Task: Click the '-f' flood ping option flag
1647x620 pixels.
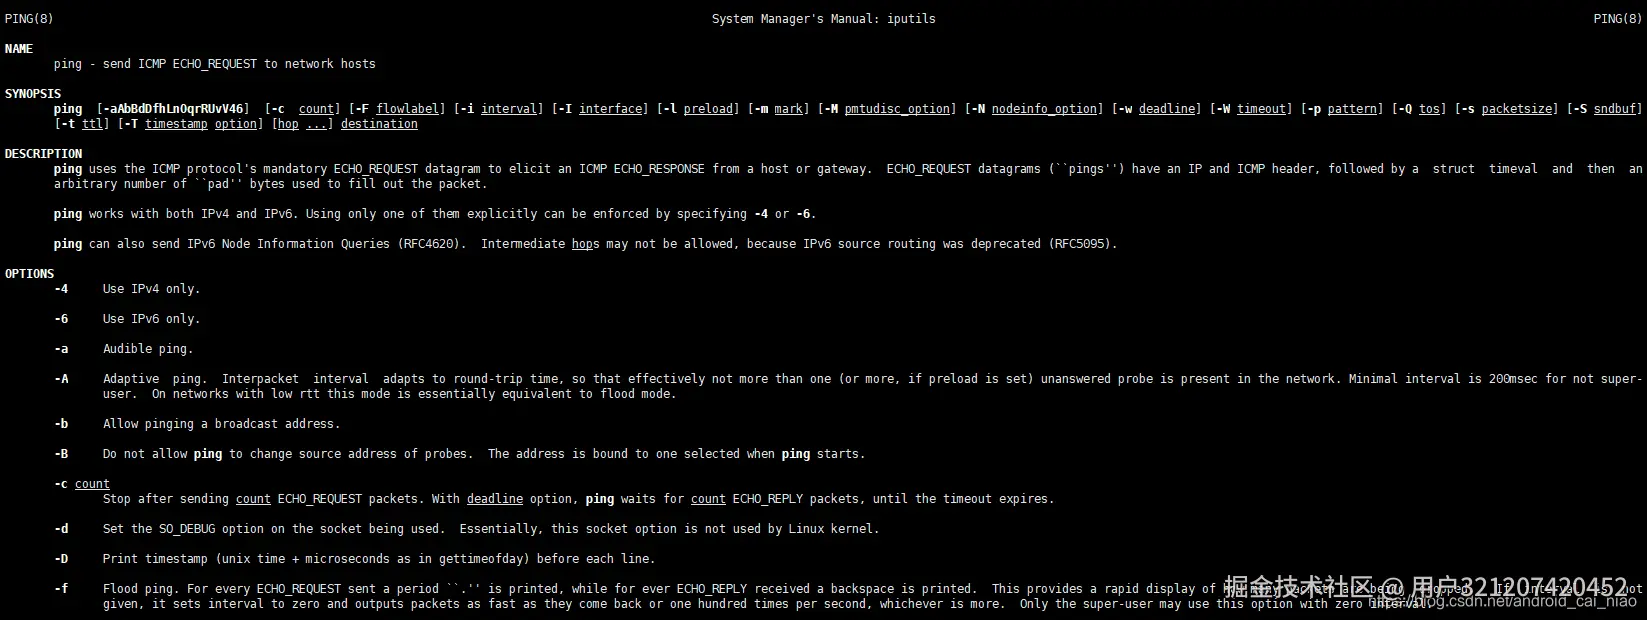Action: click(x=61, y=589)
